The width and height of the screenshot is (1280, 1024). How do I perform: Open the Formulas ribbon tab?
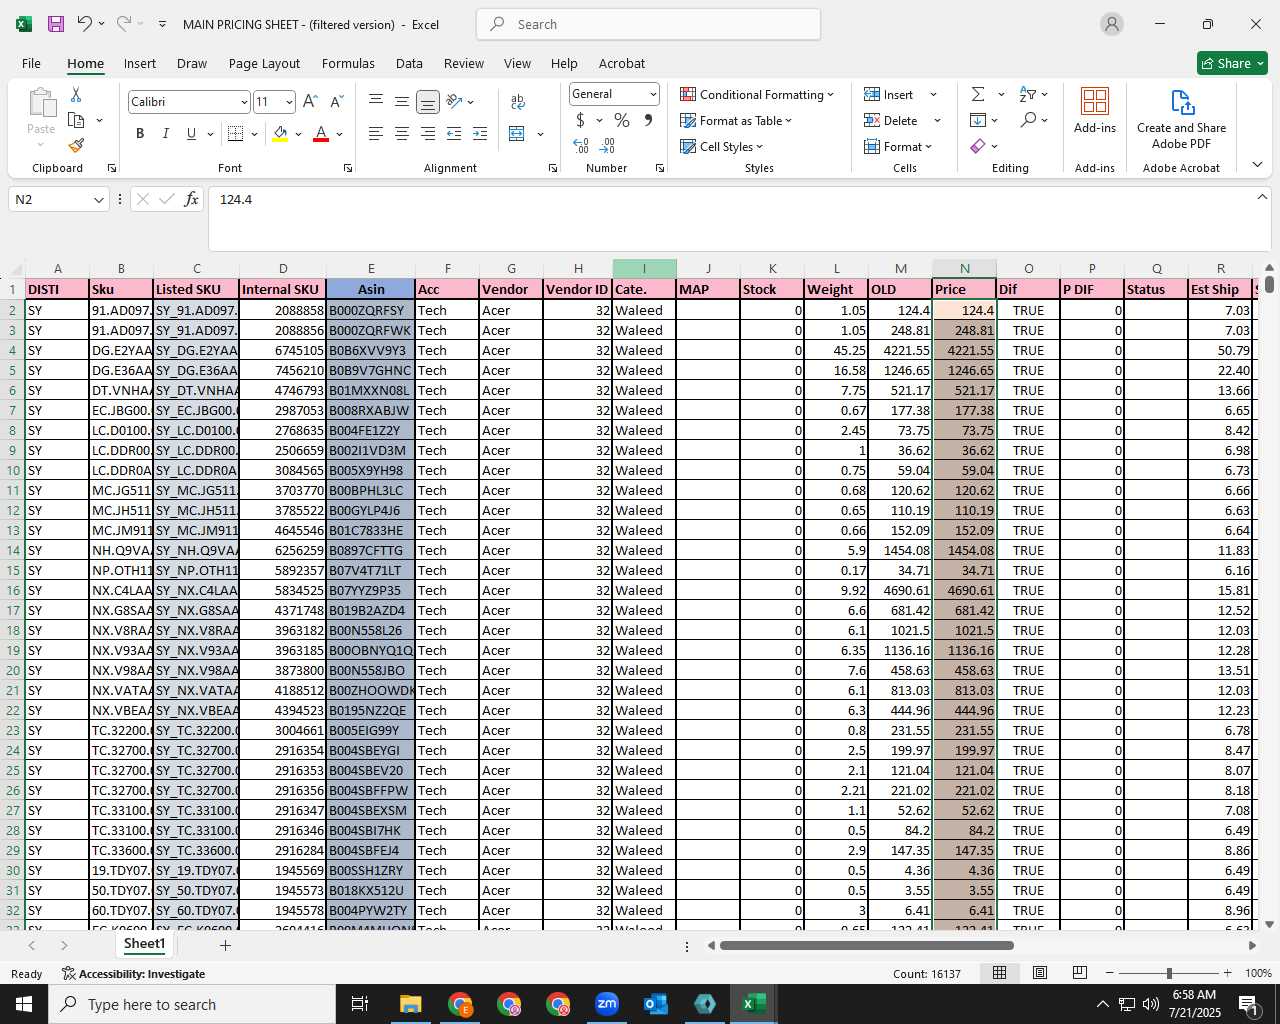(348, 63)
